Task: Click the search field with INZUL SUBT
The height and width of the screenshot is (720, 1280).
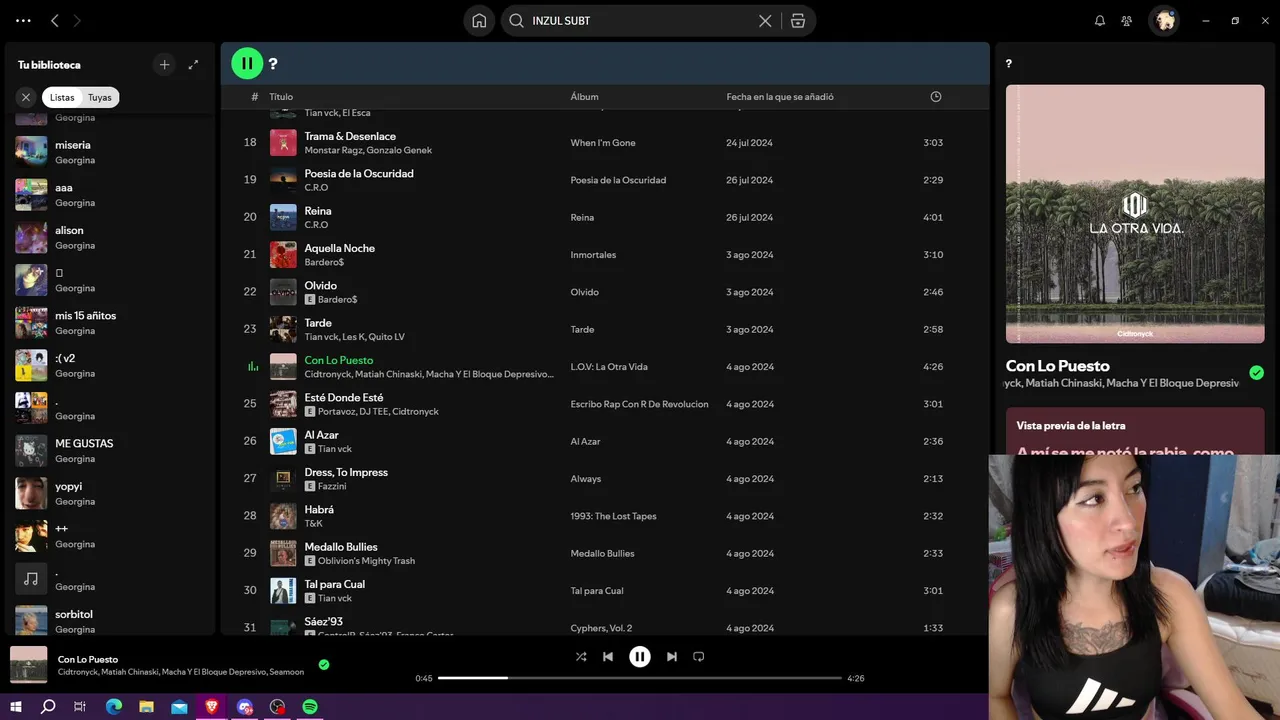Action: click(640, 21)
